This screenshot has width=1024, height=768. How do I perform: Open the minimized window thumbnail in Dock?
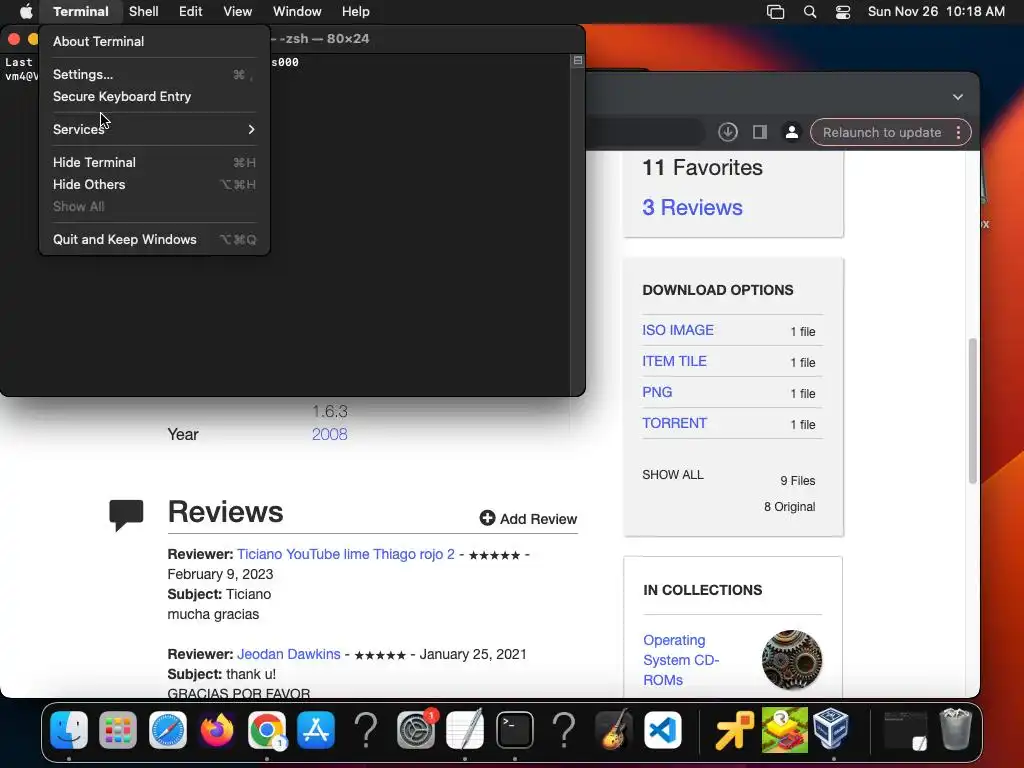(906, 729)
